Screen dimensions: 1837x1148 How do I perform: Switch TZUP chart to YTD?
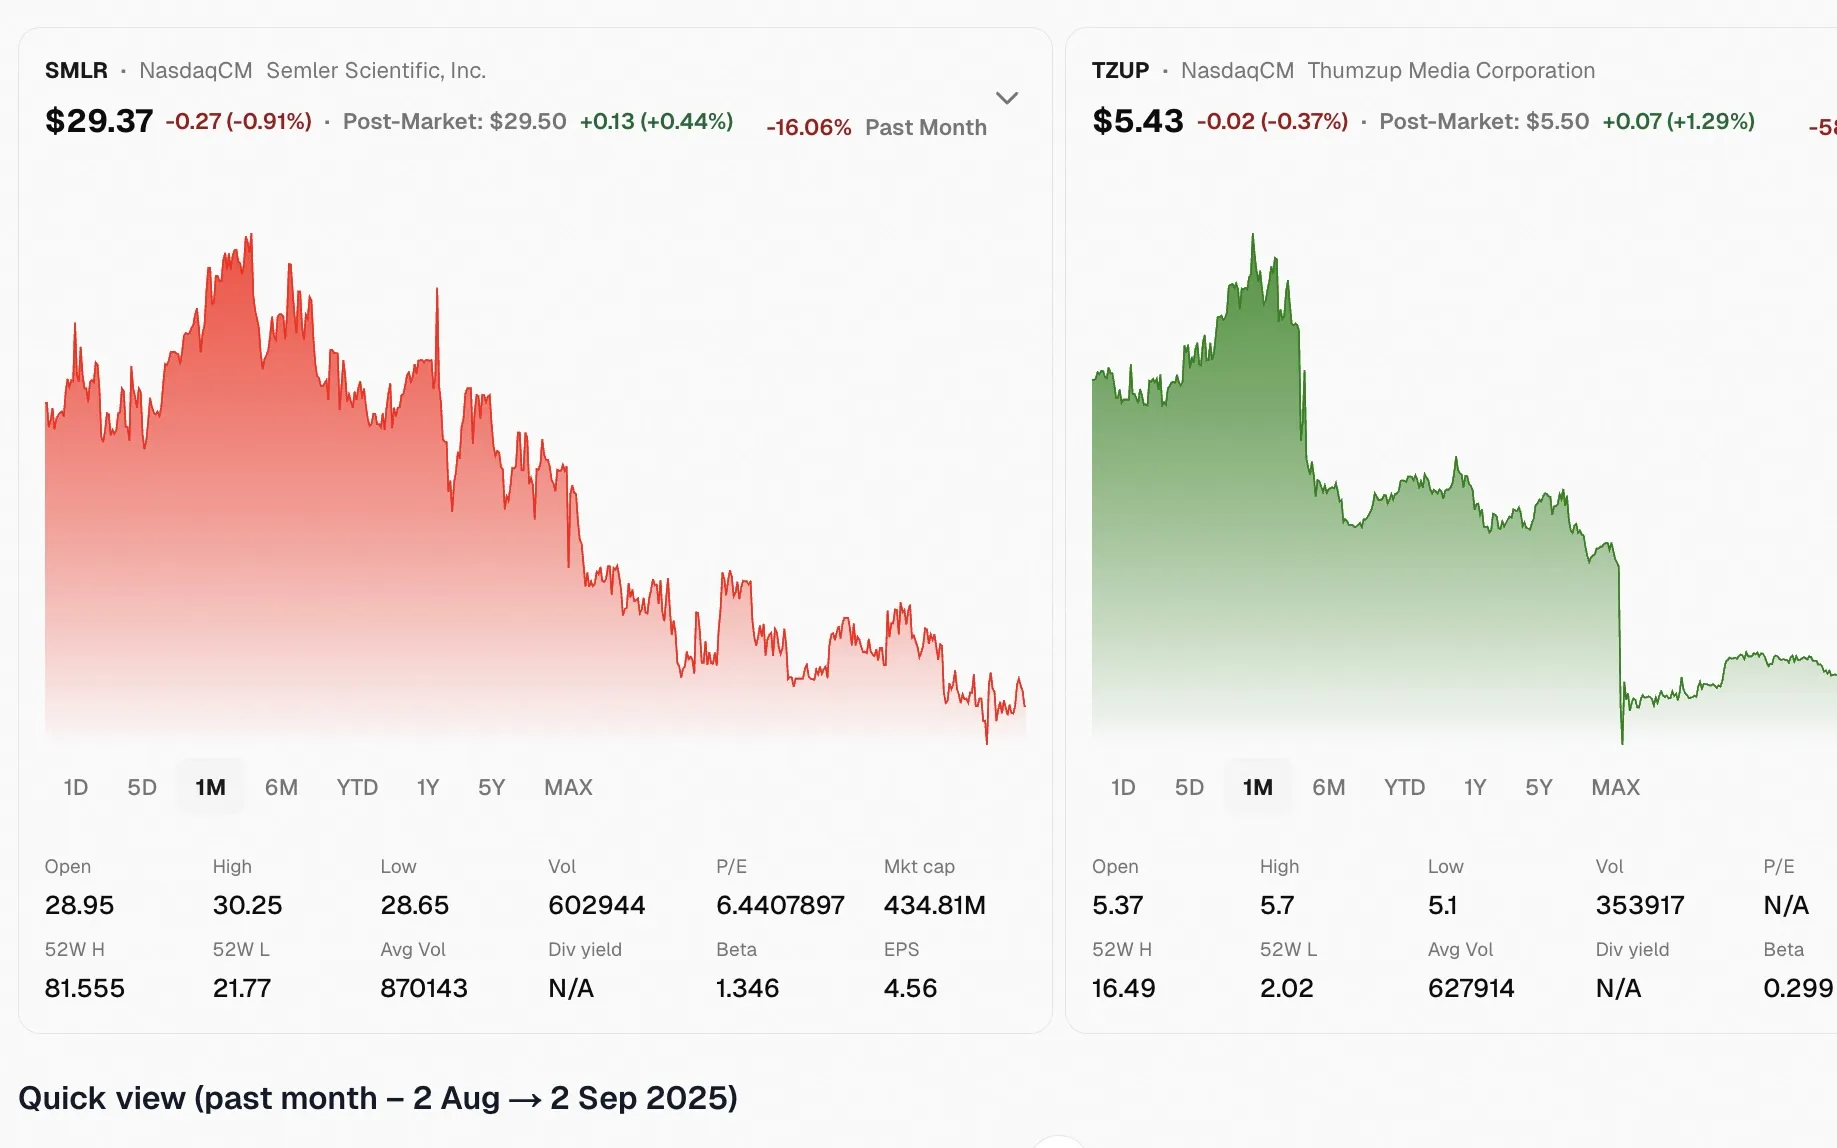[x=1404, y=787]
